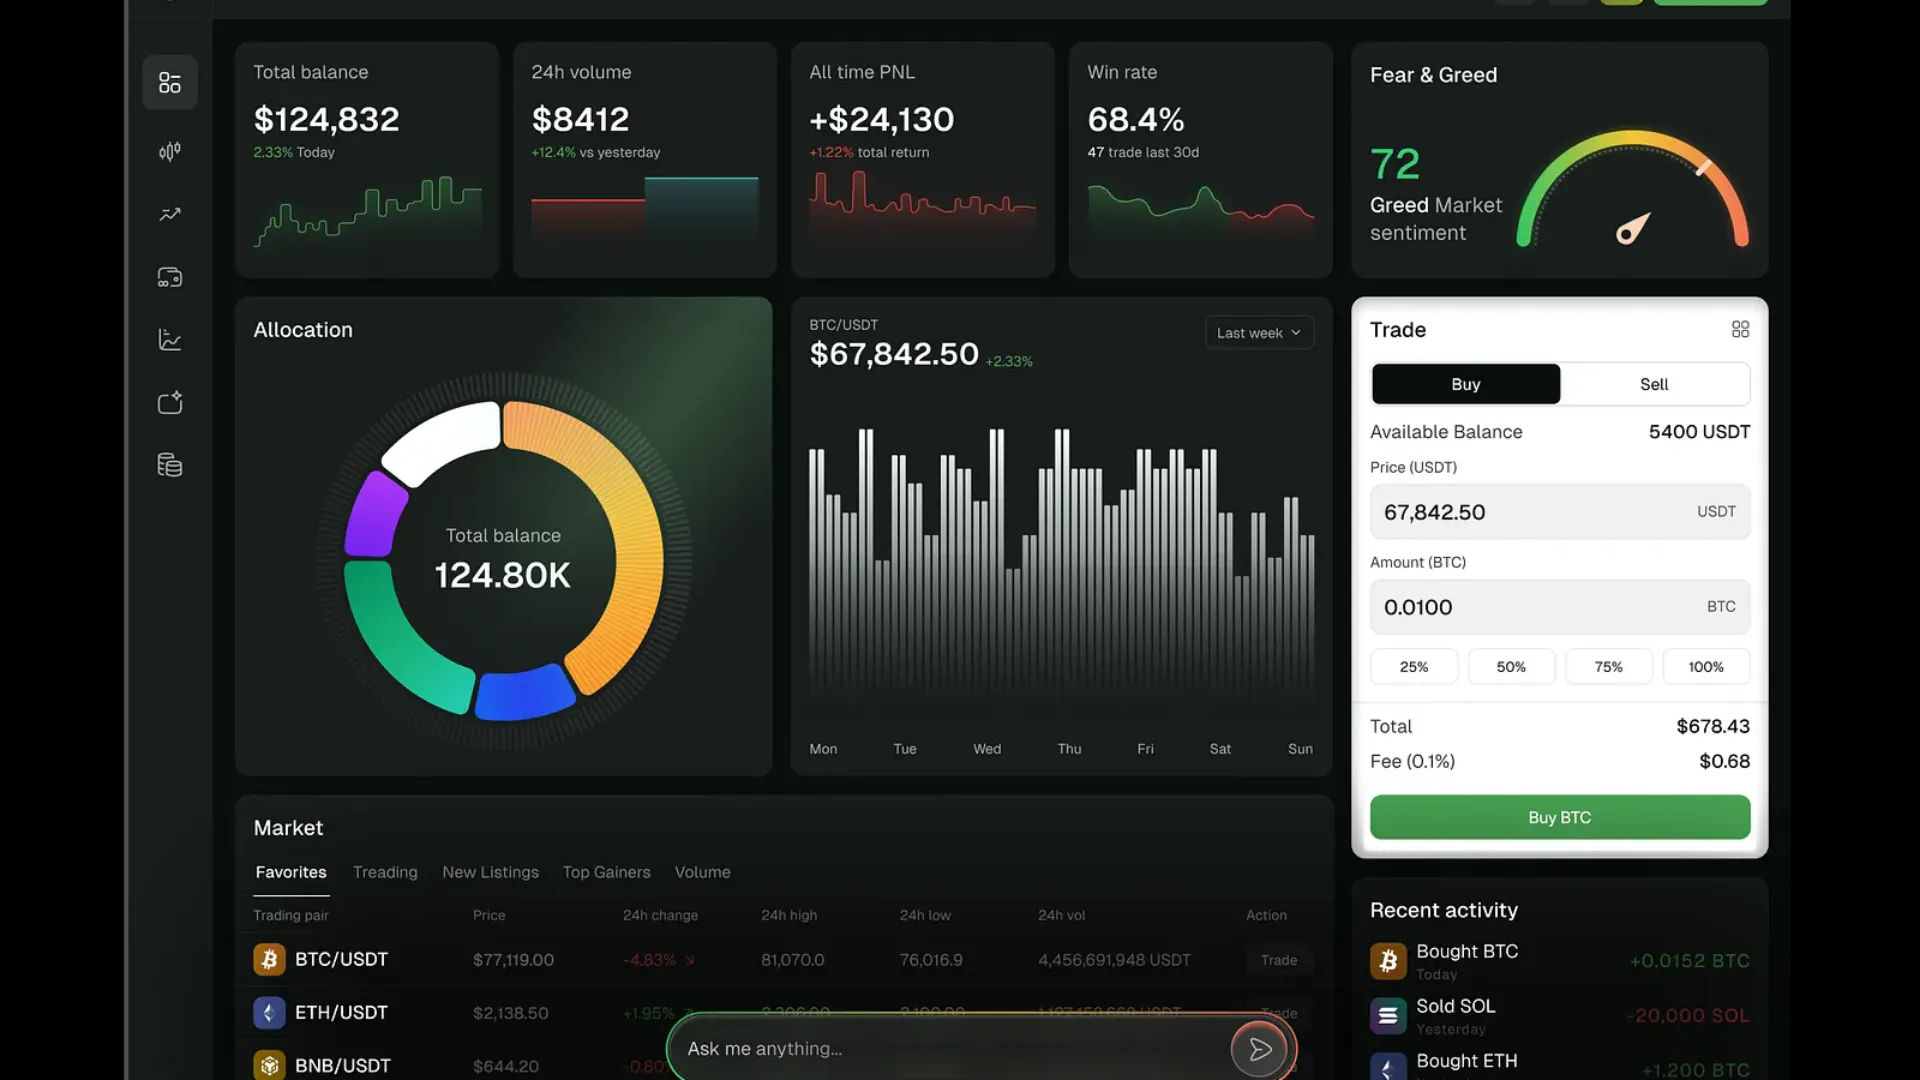Click the $77,119.00 price cell
The height and width of the screenshot is (1080, 1920).
(x=513, y=960)
